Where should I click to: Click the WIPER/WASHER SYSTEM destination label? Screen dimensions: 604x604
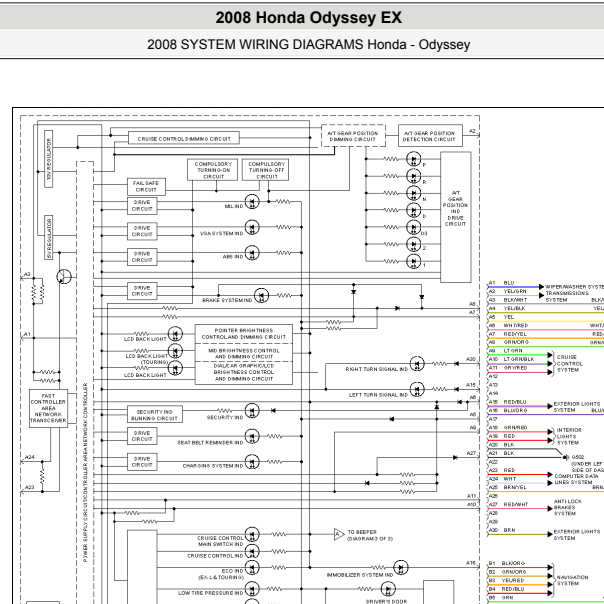point(574,287)
